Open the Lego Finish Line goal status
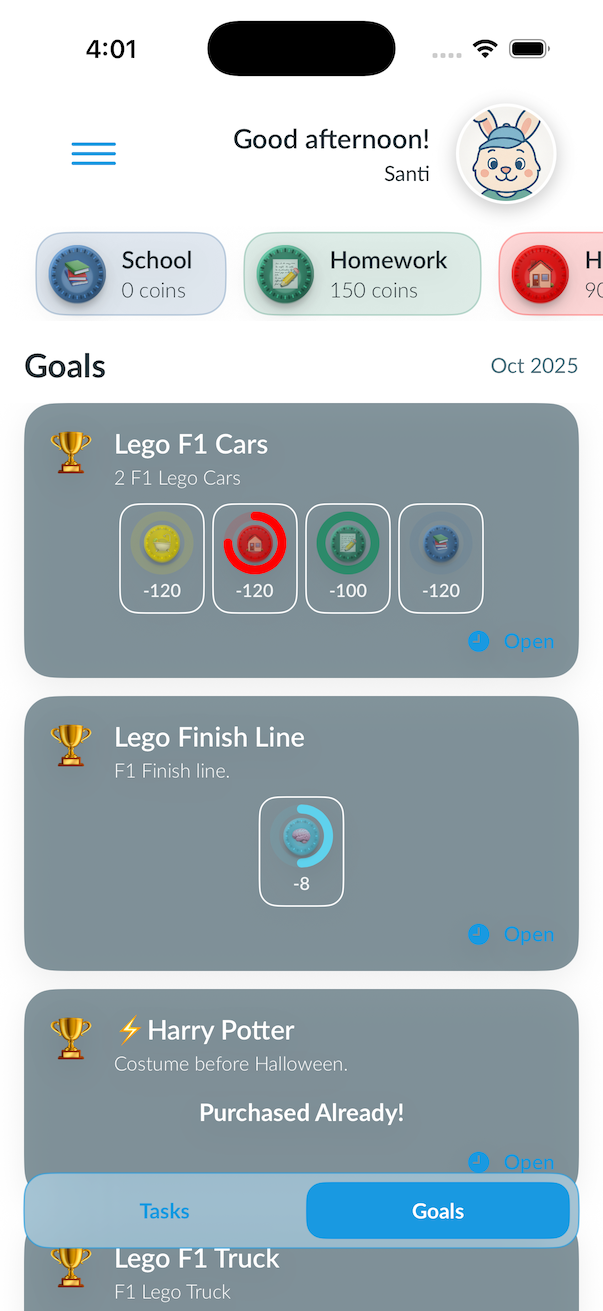This screenshot has height=1311, width=603. click(x=511, y=934)
